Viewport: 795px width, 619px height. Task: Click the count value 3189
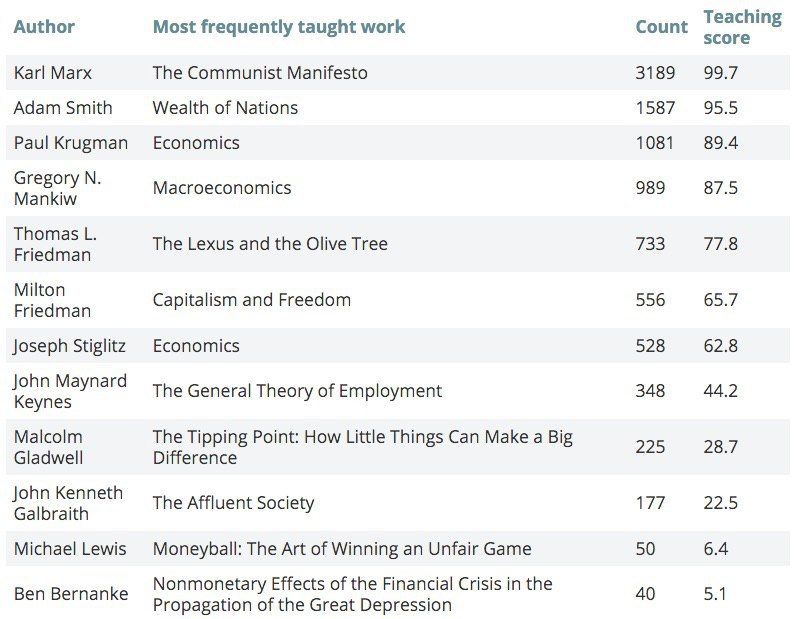click(655, 73)
